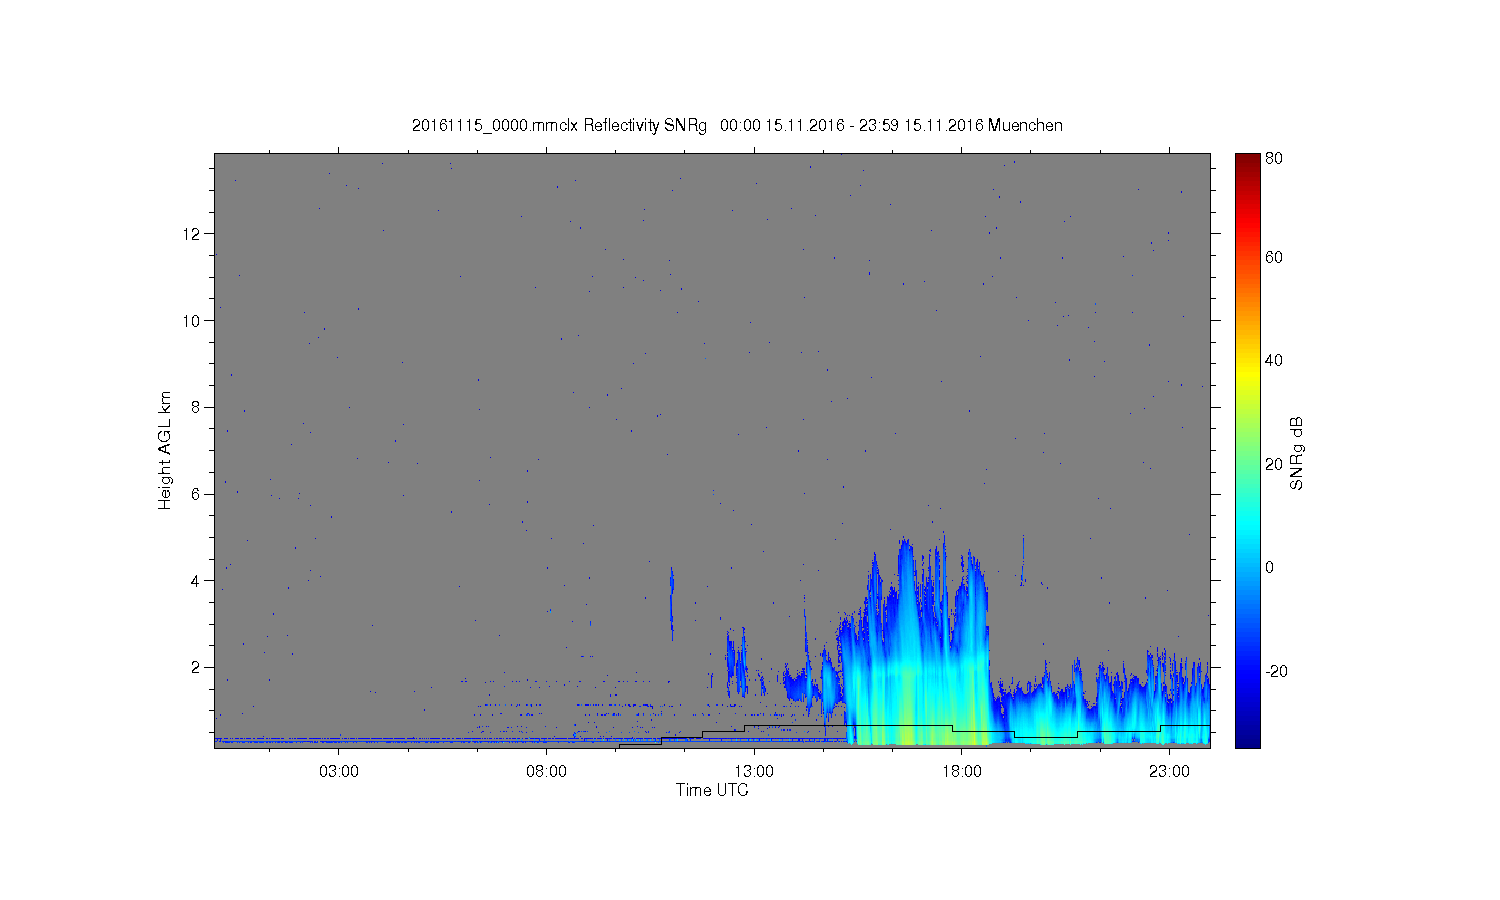Click the colorbar value 80
This screenshot has height=900, width=1500.
click(x=1274, y=159)
